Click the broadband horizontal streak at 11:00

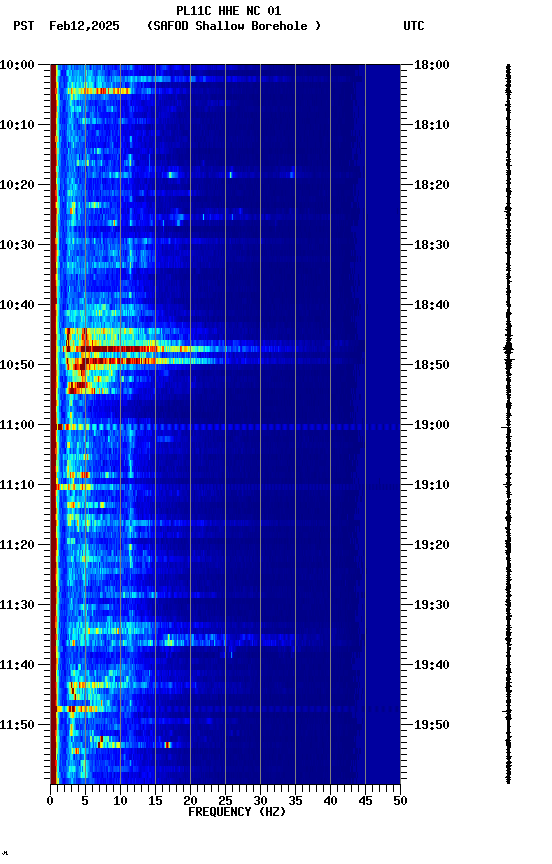click(228, 427)
